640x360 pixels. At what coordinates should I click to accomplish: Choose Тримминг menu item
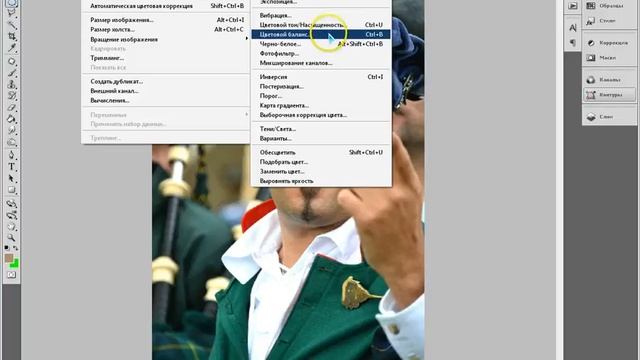[x=166, y=58]
